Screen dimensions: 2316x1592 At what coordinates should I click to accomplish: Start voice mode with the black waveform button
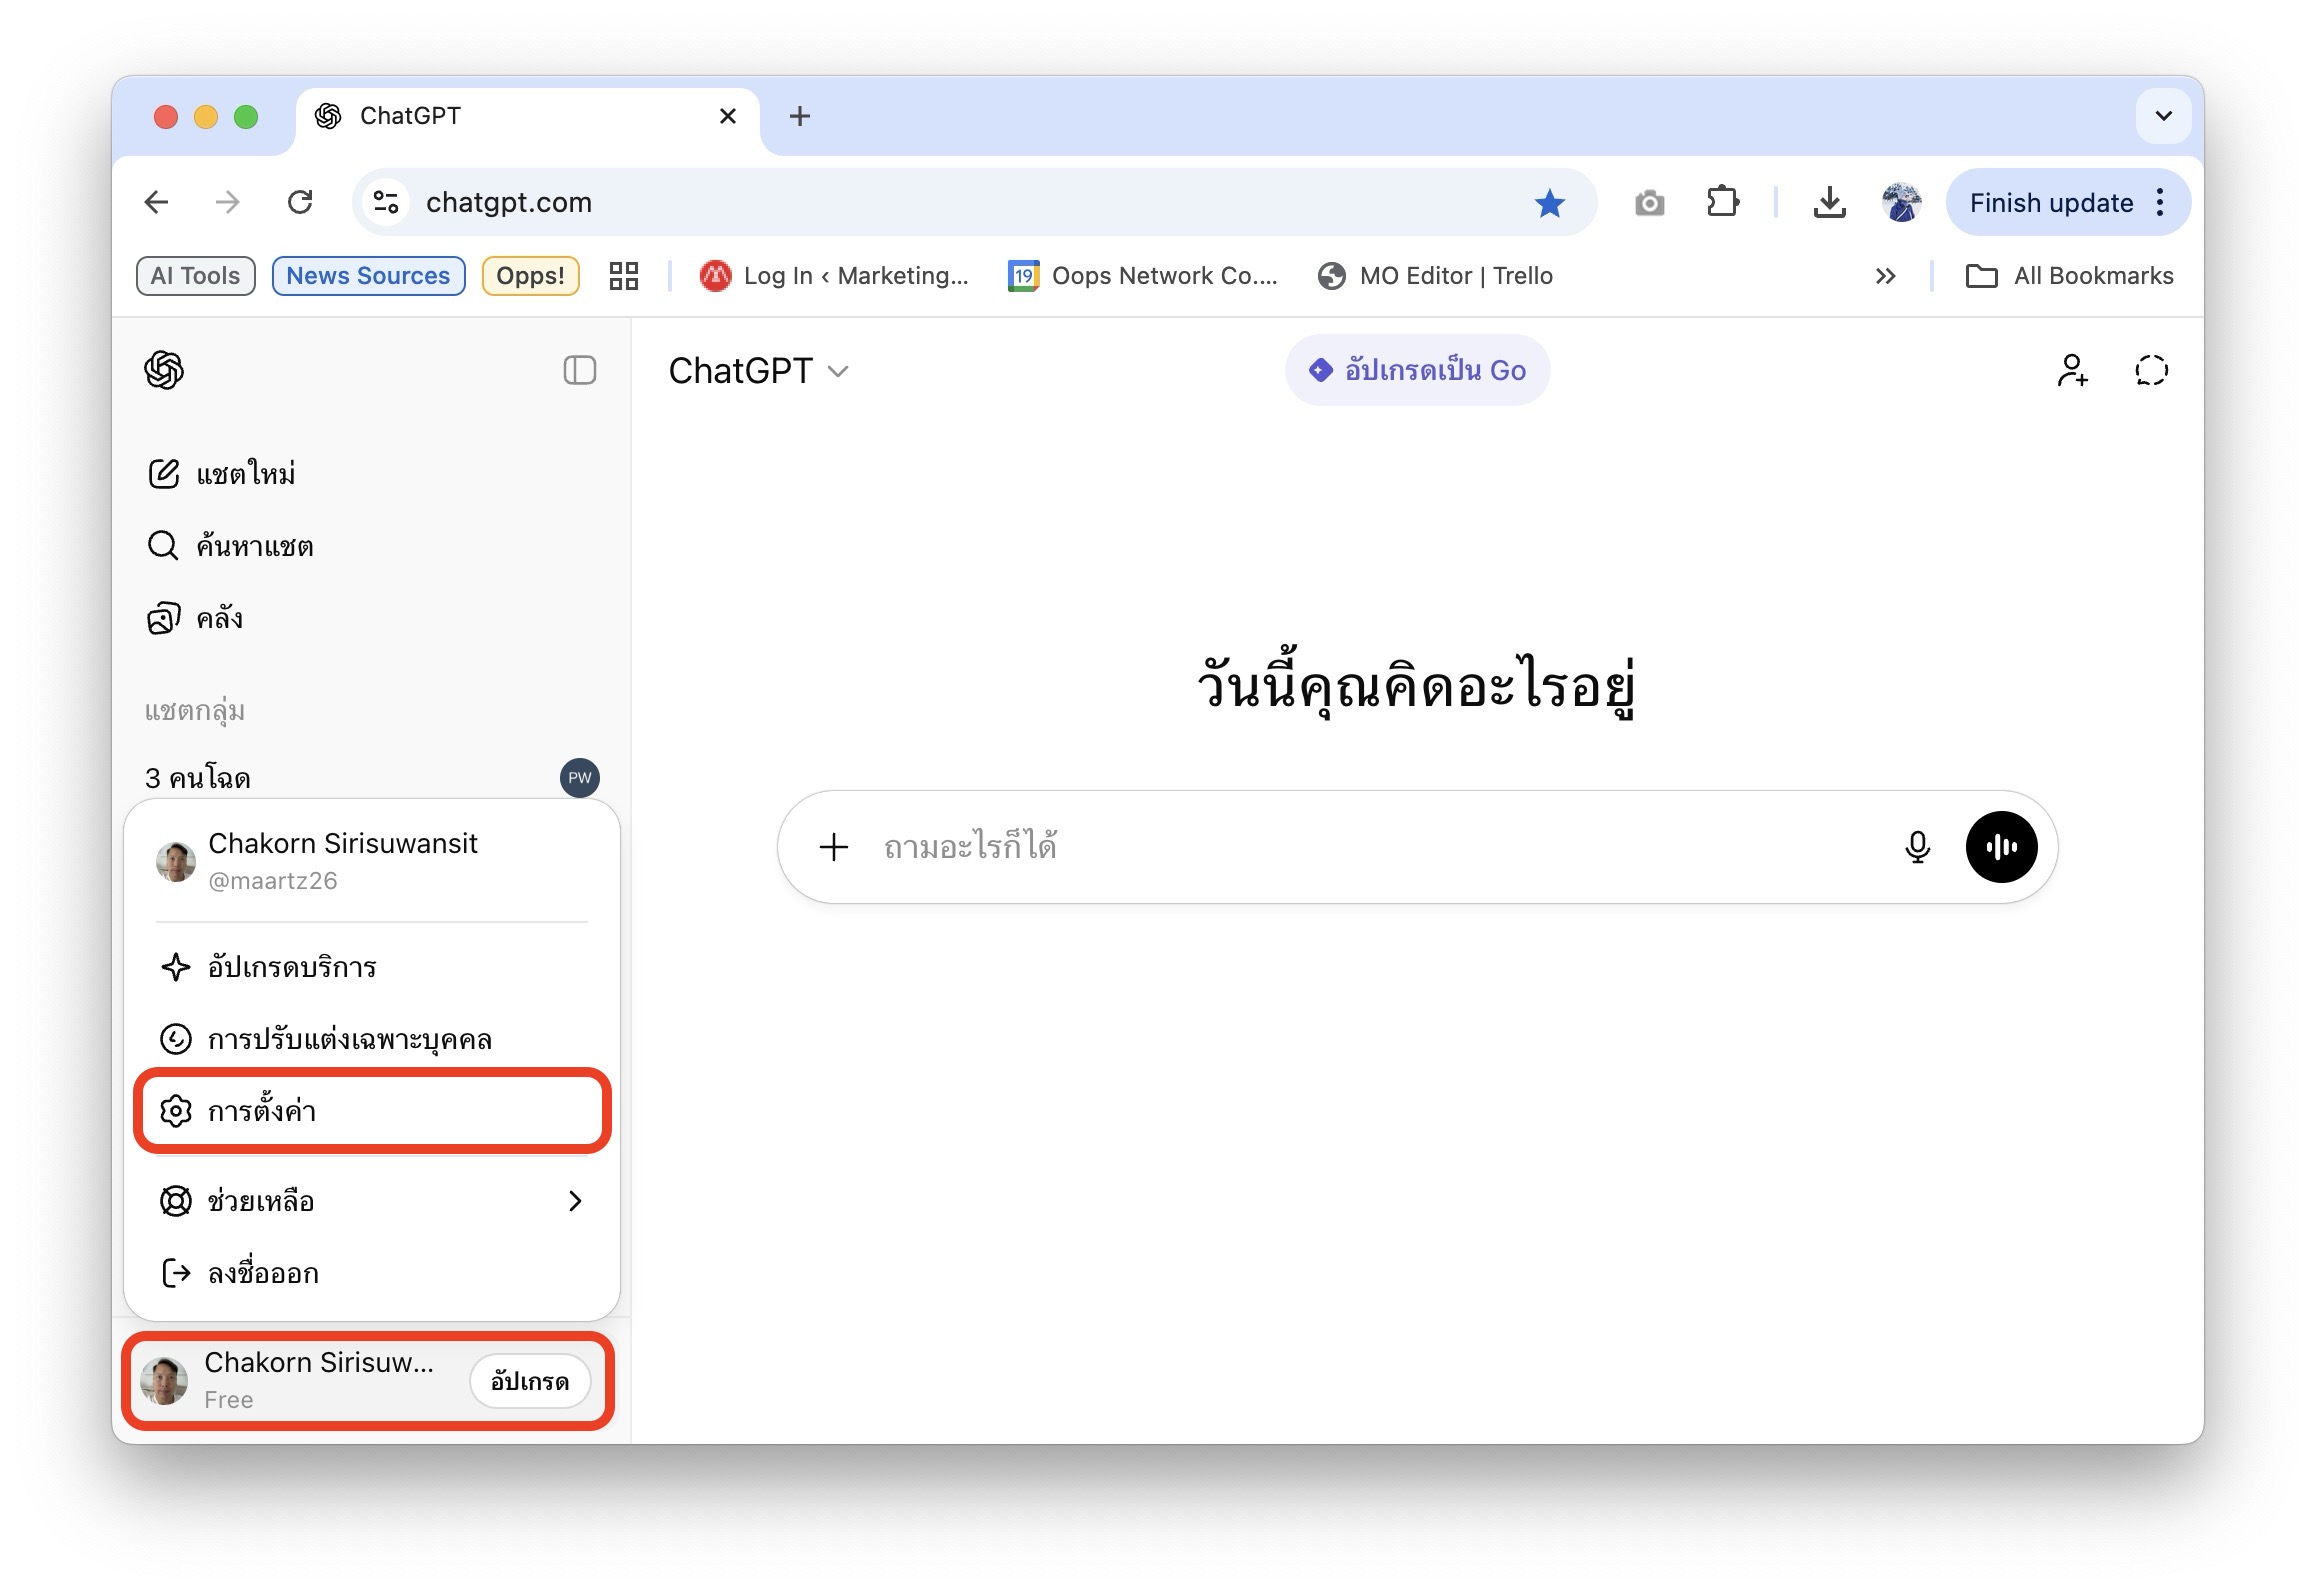[x=2001, y=847]
